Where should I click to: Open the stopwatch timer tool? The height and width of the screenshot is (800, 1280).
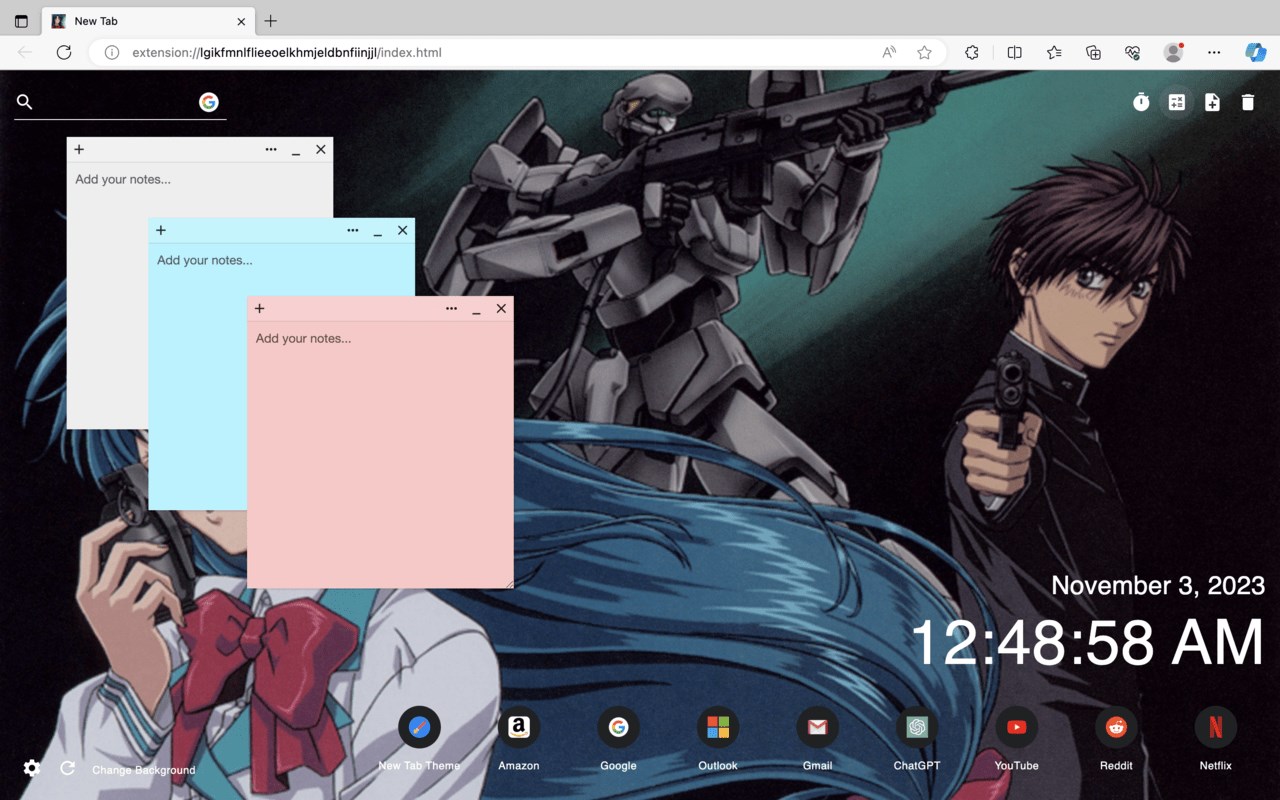pos(1141,102)
